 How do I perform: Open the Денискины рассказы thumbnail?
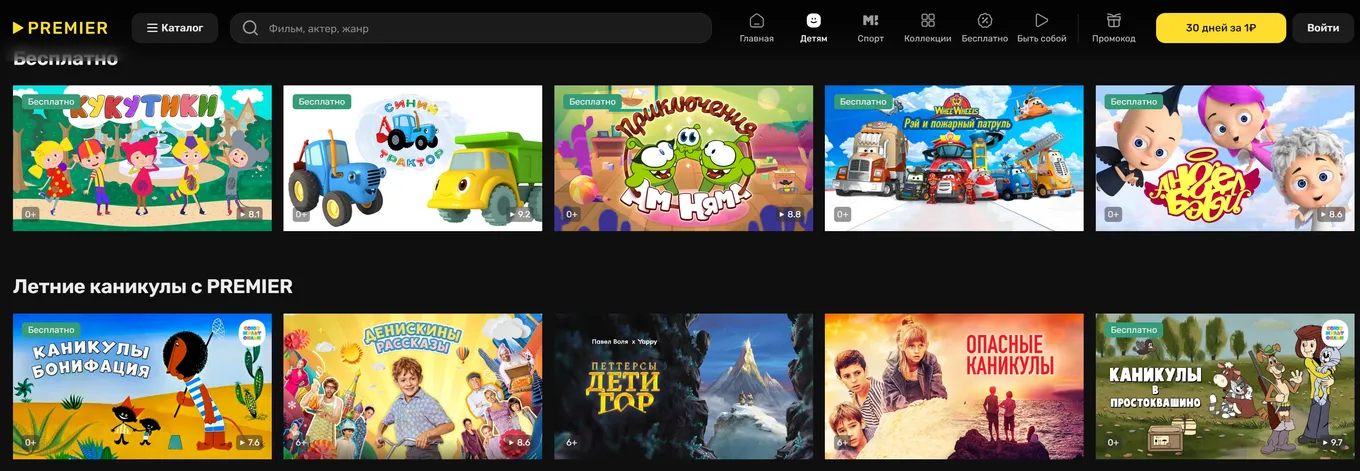pos(413,387)
